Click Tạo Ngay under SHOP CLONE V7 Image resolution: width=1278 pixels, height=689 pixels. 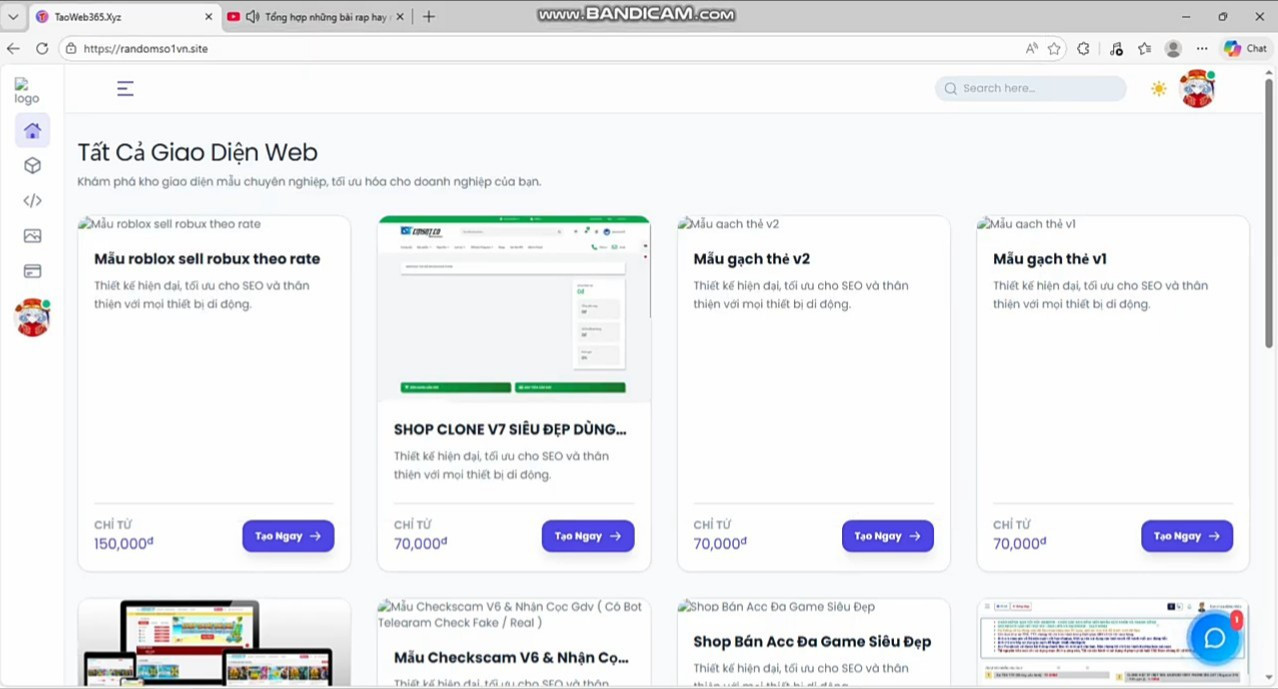click(587, 536)
